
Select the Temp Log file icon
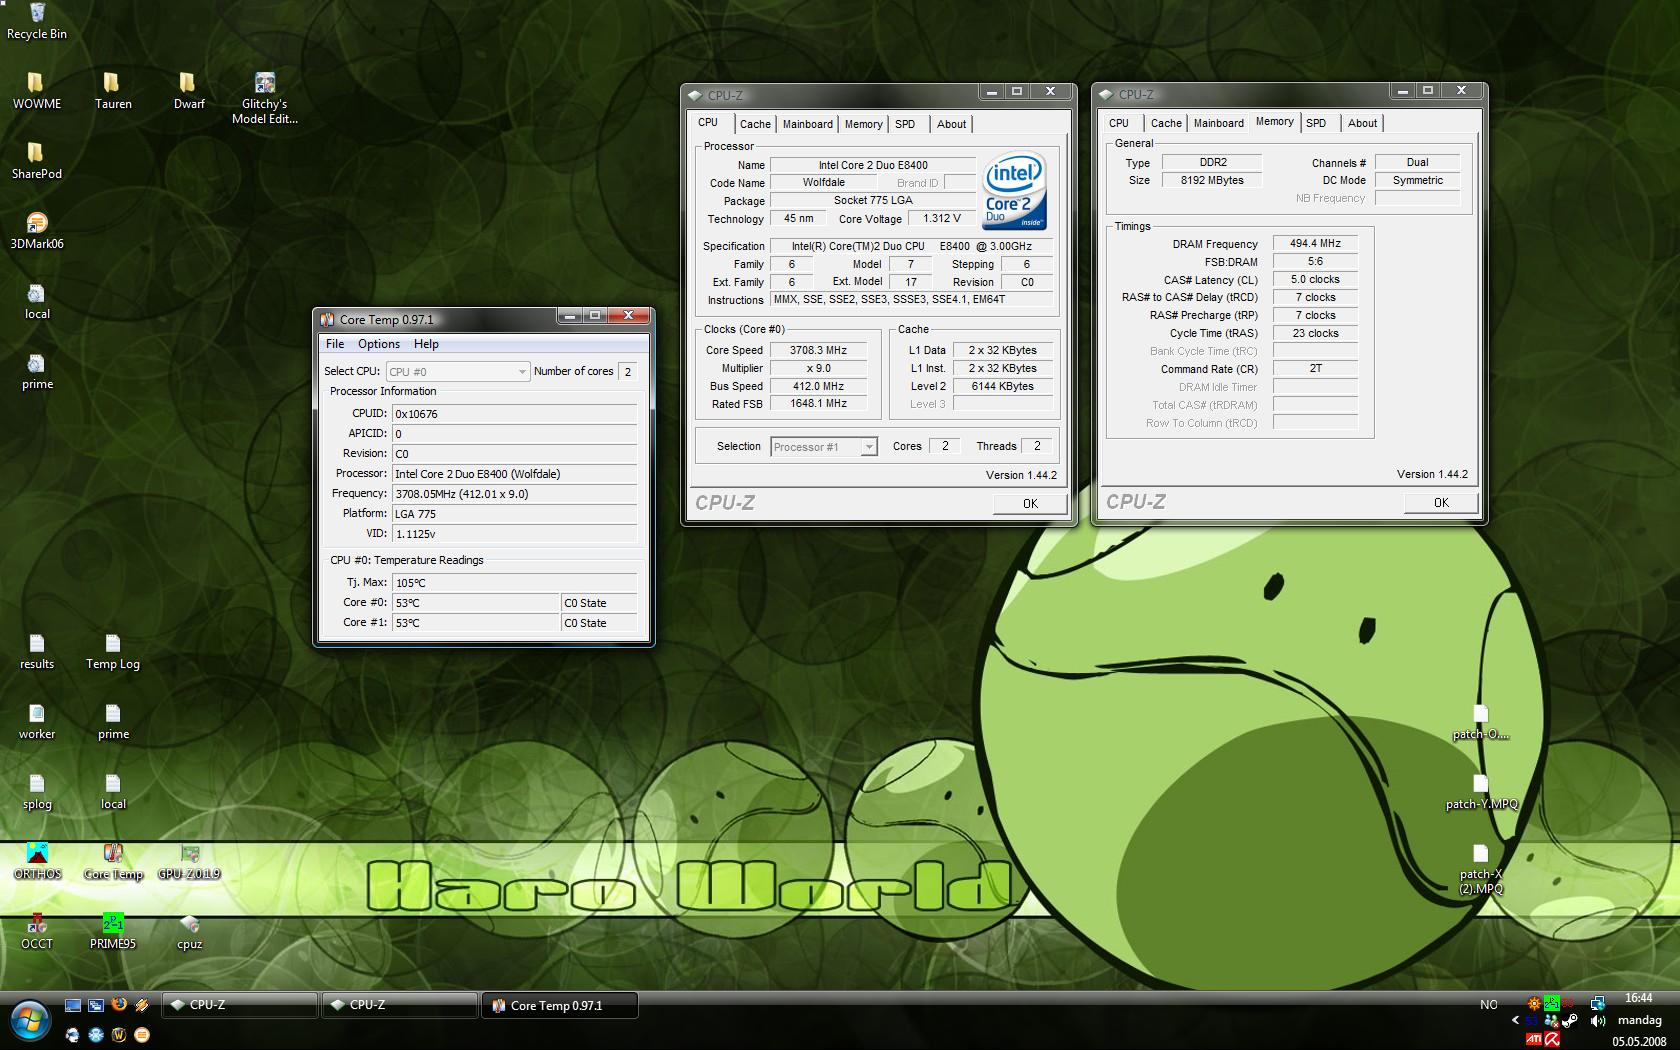[113, 651]
